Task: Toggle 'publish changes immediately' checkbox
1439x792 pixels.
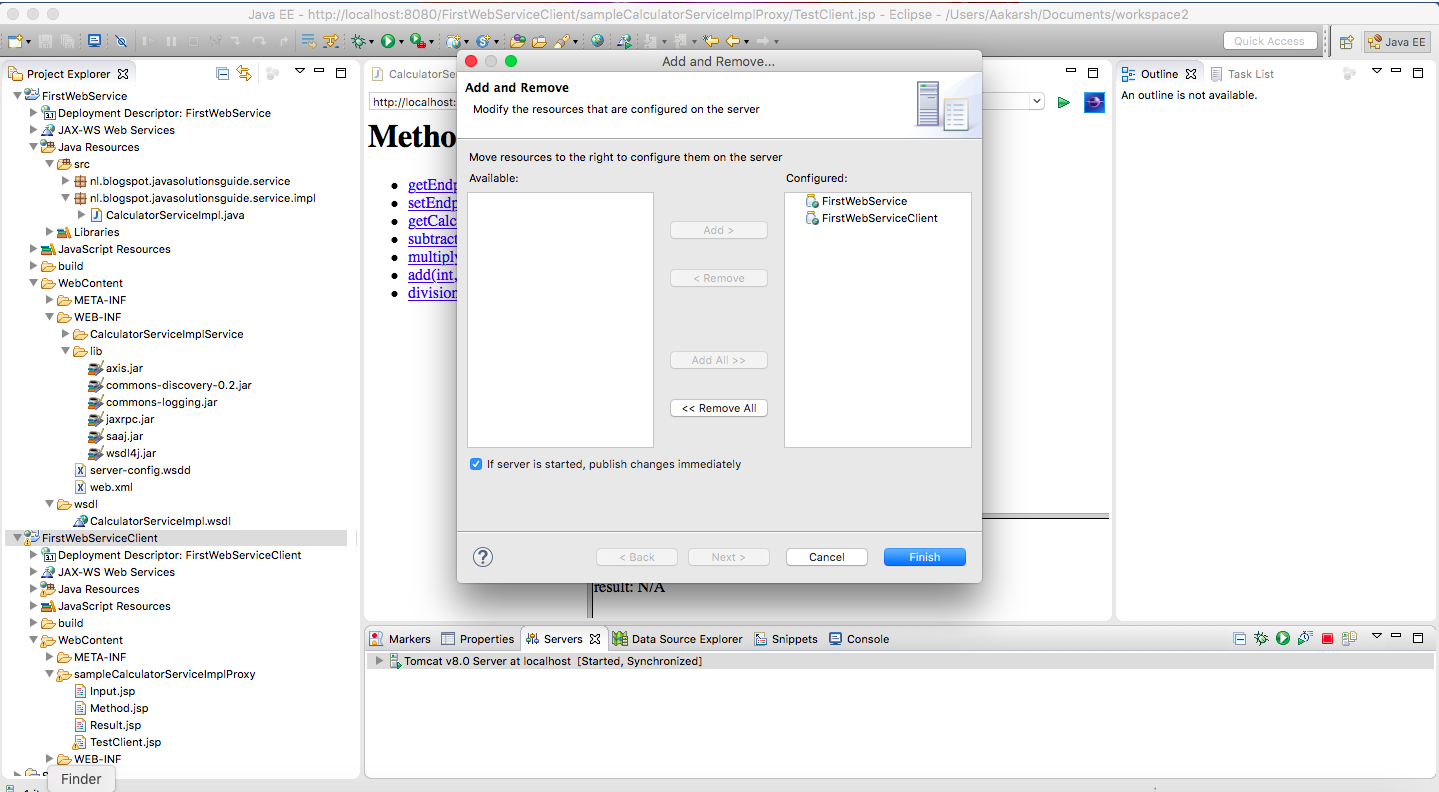Action: pos(476,464)
